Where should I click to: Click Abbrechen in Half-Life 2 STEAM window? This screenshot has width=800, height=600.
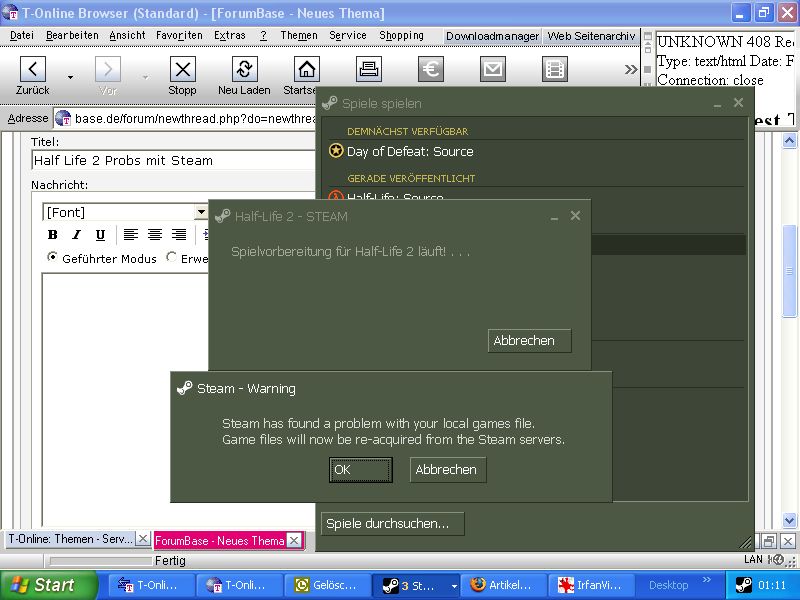(x=530, y=340)
